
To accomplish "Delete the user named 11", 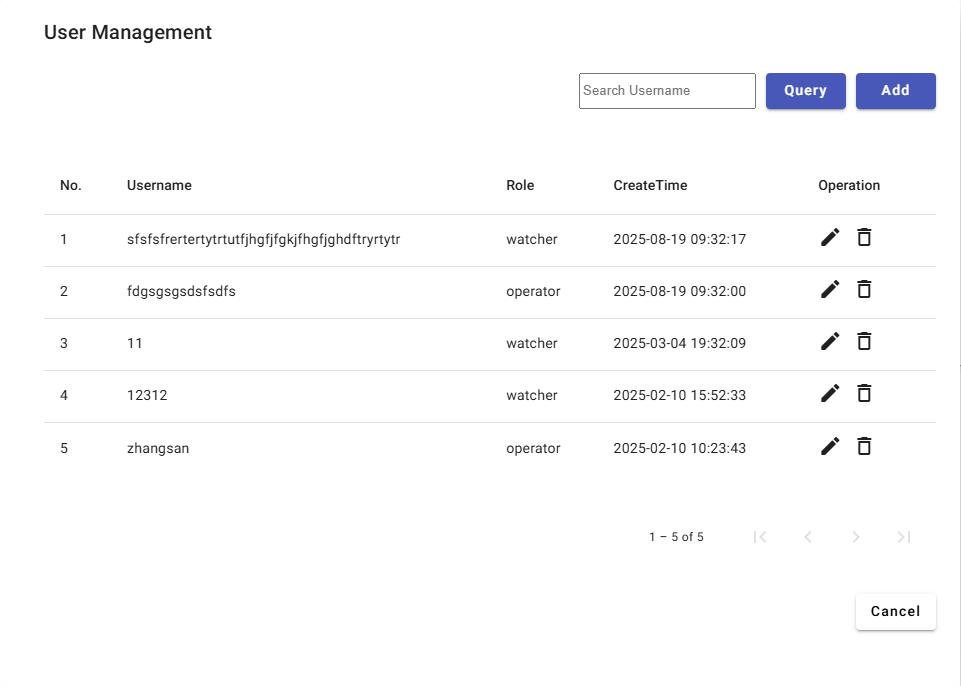I will [864, 341].
